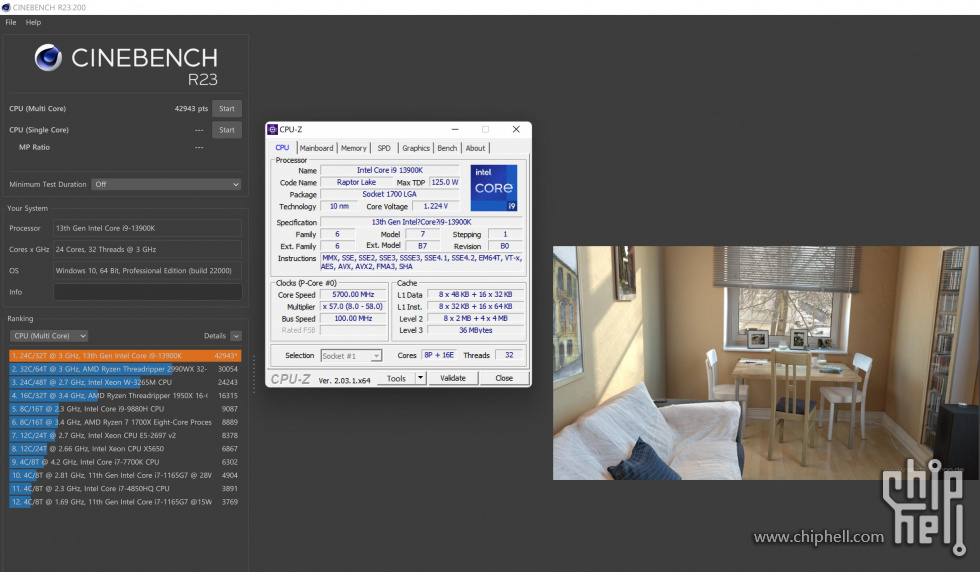Switch to the Memory tab in CPU-Z
The width and height of the screenshot is (980, 572).
tap(354, 148)
